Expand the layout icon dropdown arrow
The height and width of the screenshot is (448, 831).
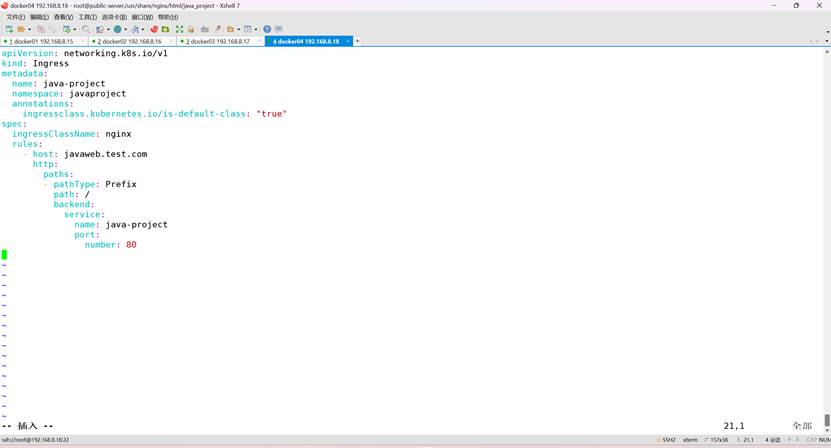(x=256, y=29)
